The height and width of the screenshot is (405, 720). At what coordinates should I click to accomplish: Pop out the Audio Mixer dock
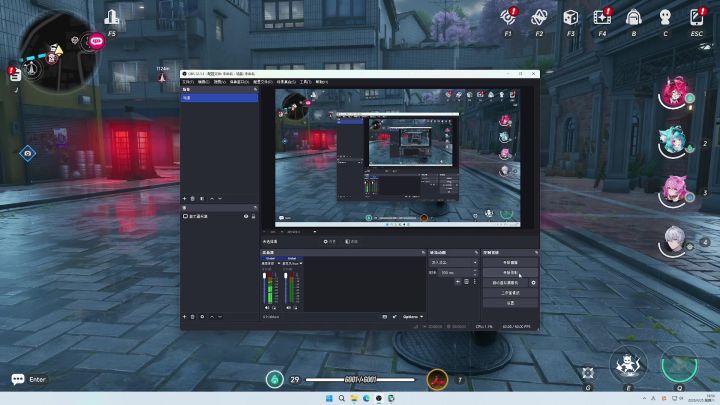click(423, 253)
